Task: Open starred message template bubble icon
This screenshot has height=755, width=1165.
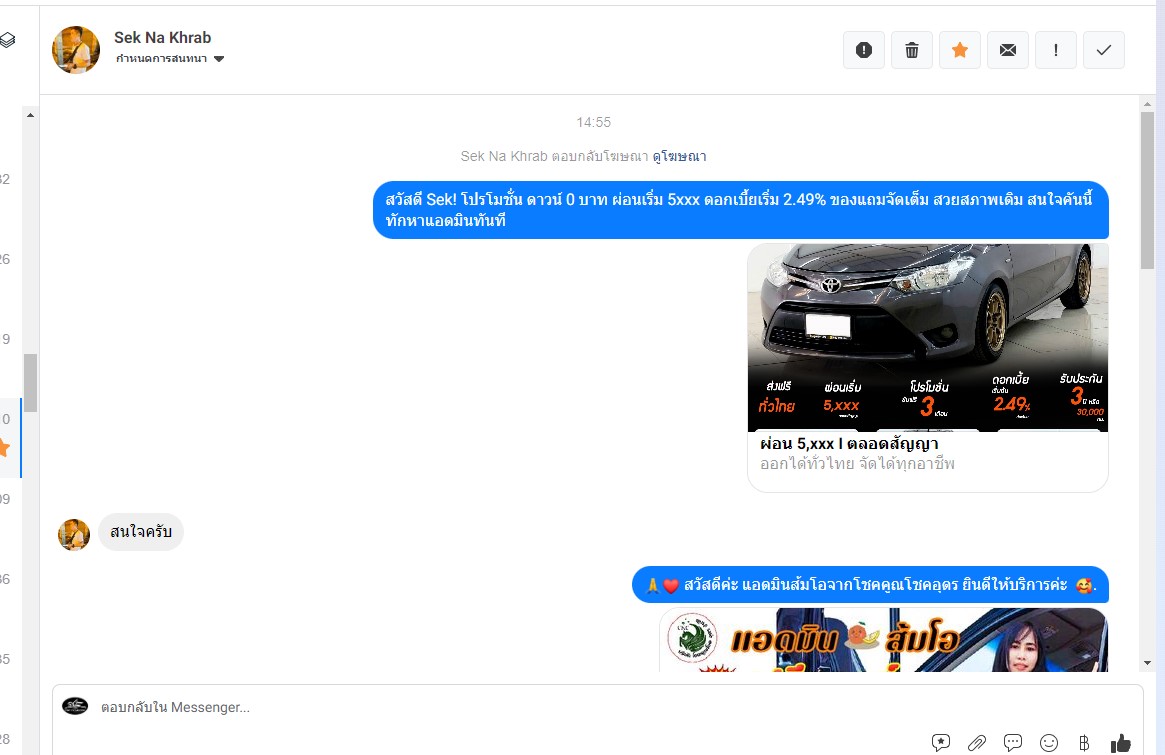Action: (x=941, y=742)
